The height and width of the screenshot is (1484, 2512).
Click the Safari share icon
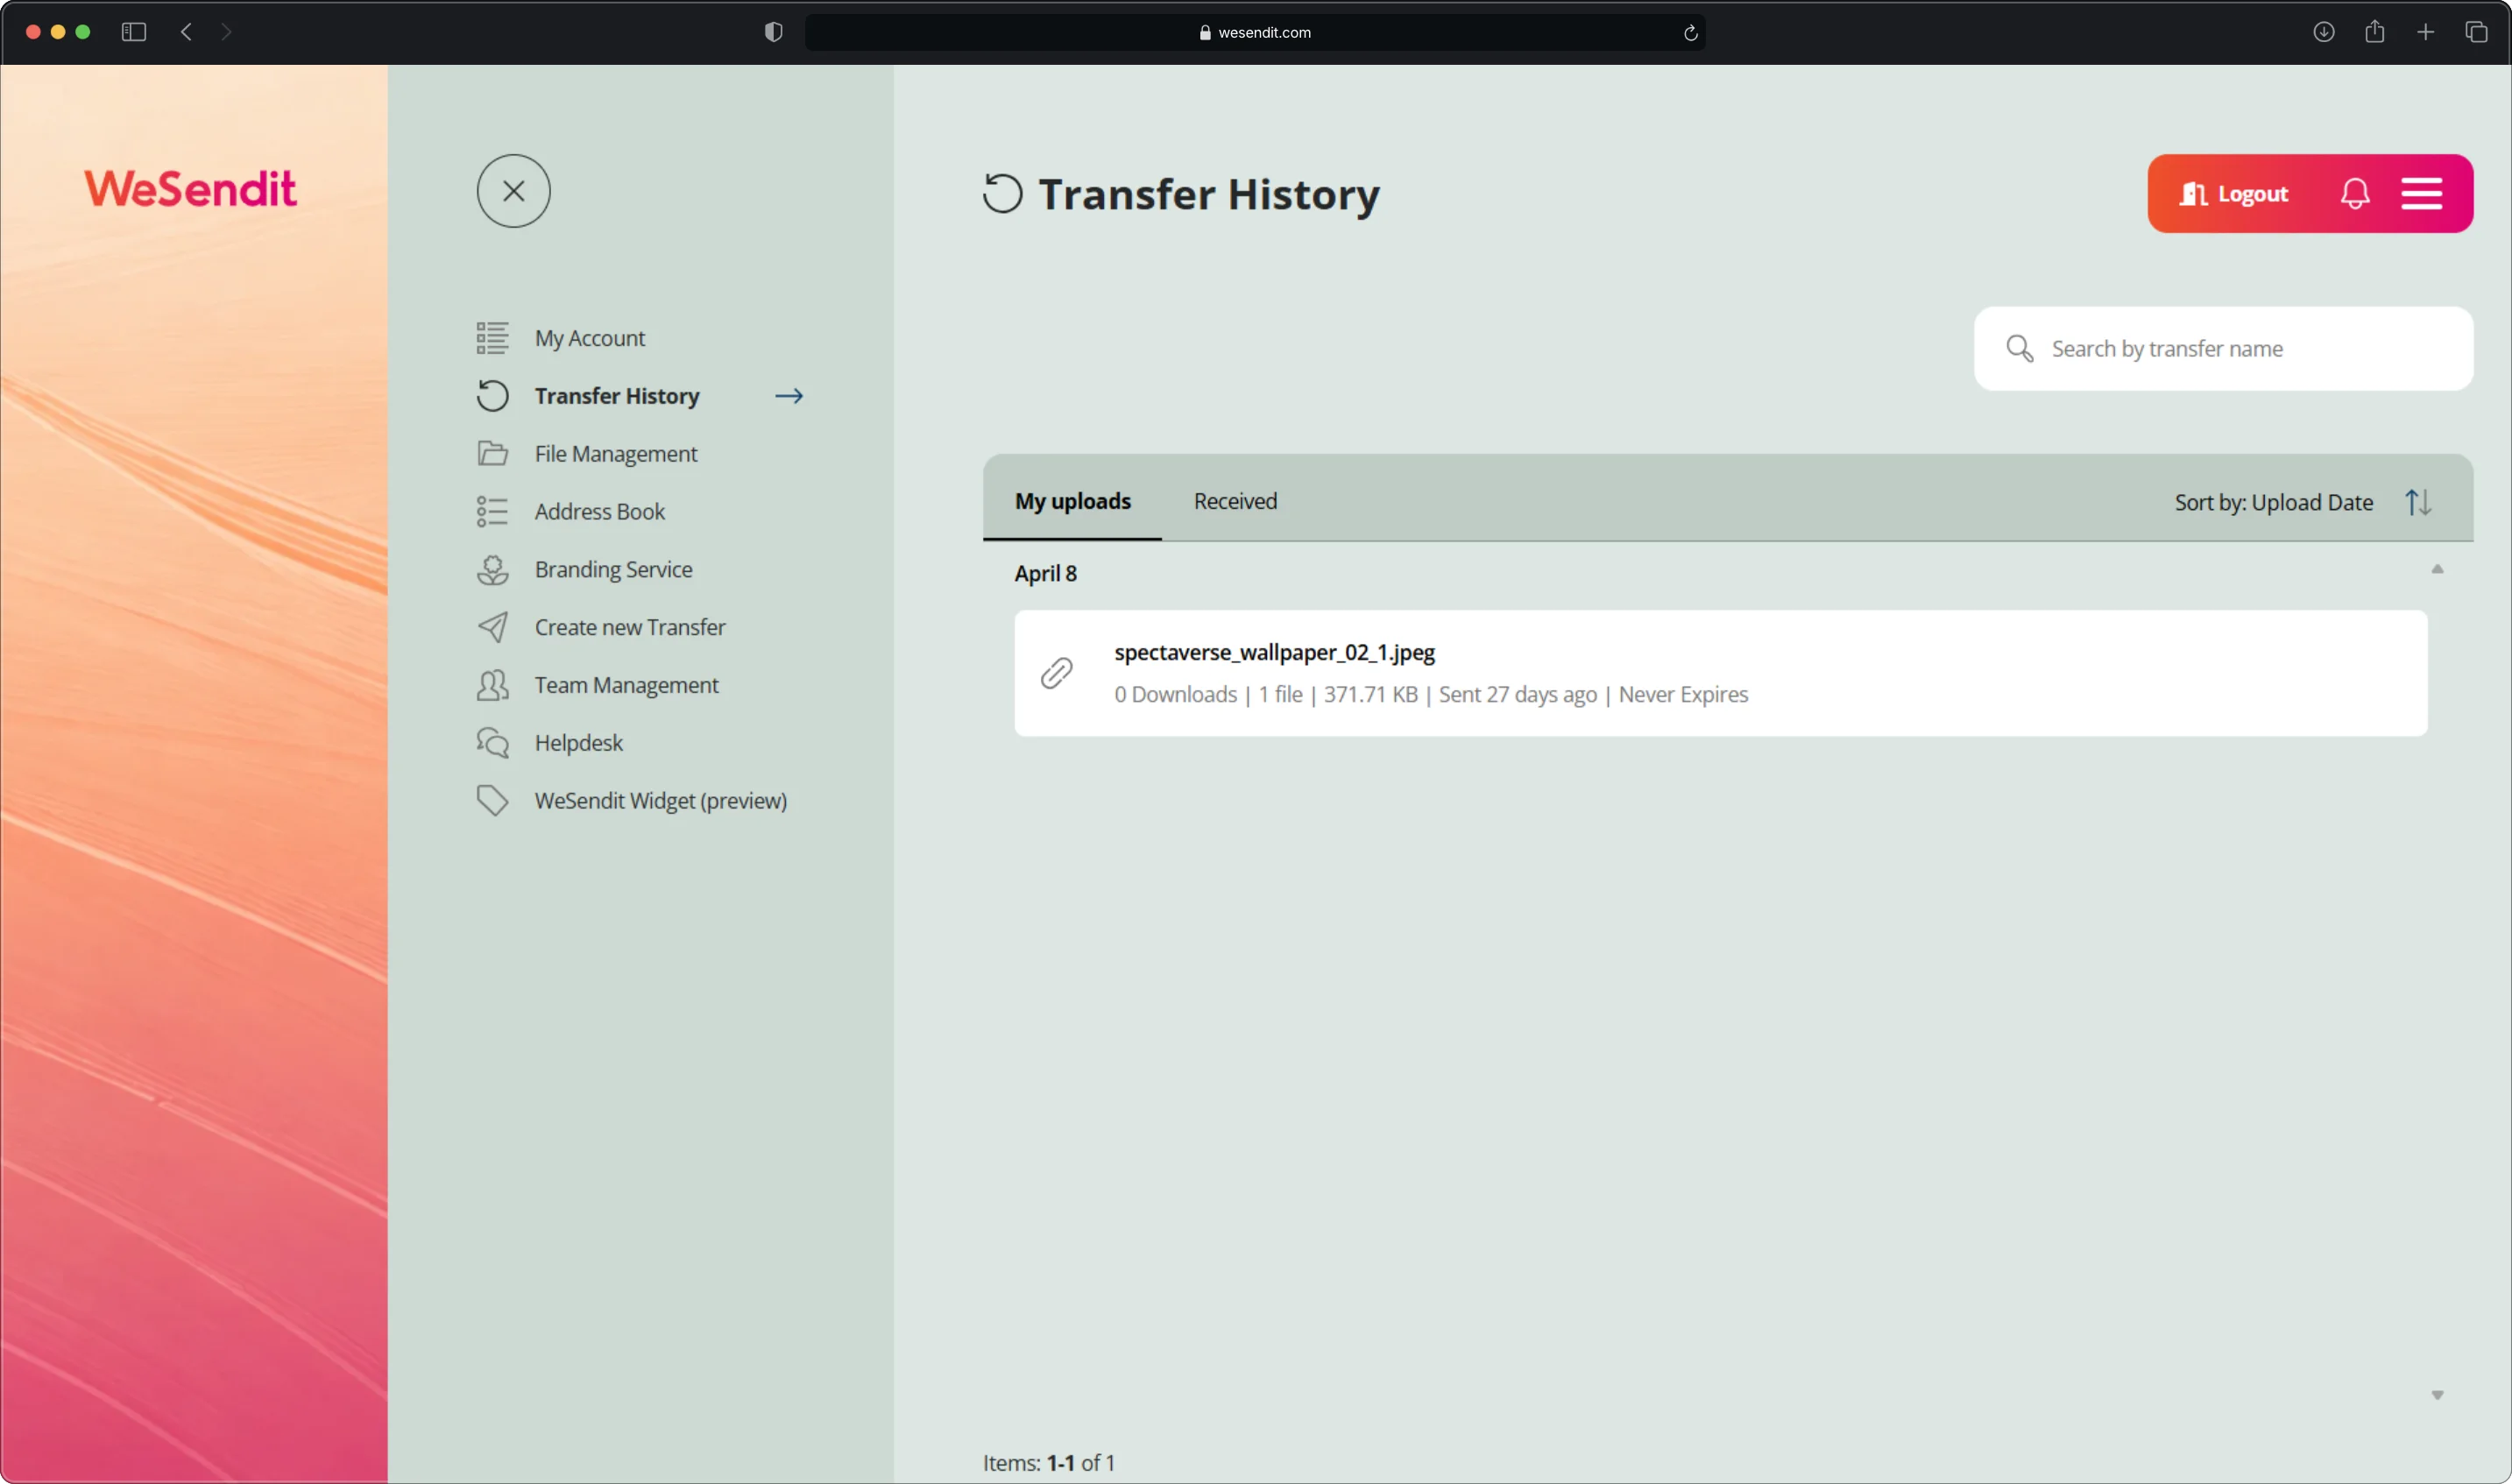click(x=2375, y=32)
